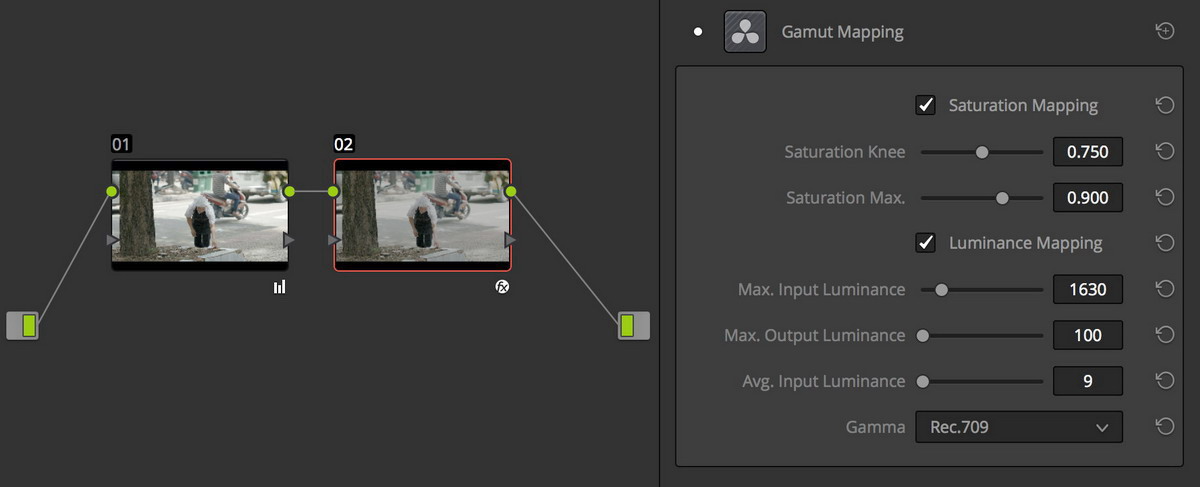Click the Max. Output Luminance slider handle
The image size is (1200, 487).
pos(922,336)
